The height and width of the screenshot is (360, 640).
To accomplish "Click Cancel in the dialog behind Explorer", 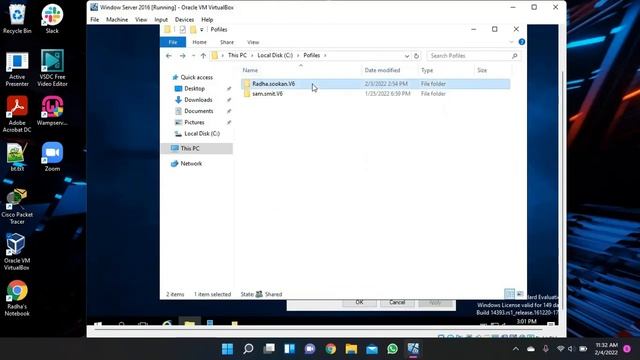I will click(x=397, y=302).
